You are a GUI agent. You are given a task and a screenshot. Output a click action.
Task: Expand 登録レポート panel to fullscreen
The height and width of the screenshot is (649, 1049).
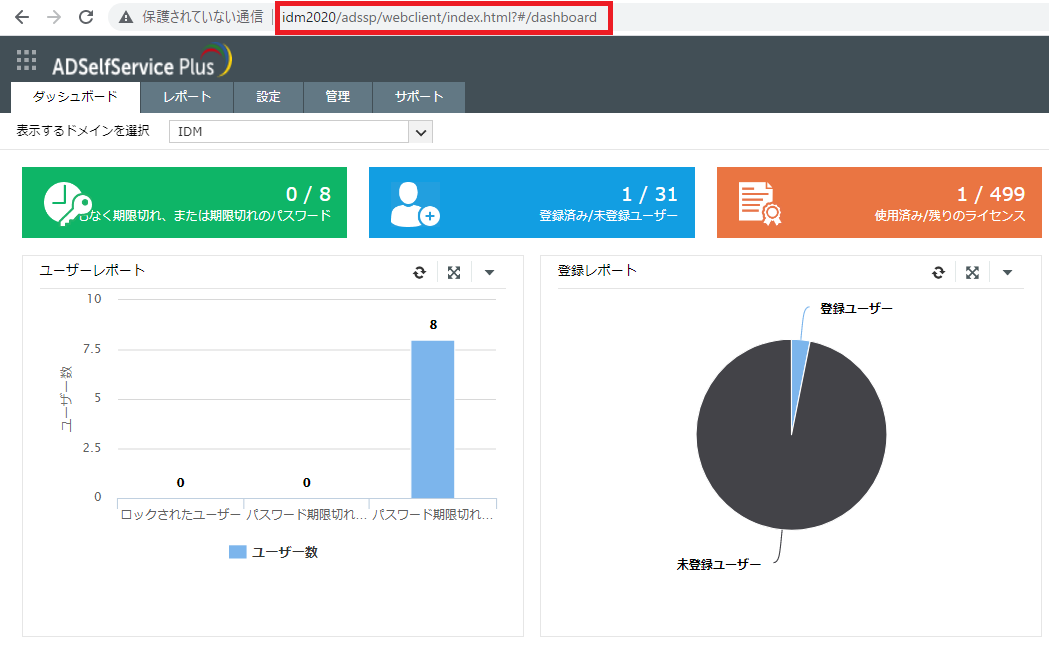pyautogui.click(x=972, y=273)
